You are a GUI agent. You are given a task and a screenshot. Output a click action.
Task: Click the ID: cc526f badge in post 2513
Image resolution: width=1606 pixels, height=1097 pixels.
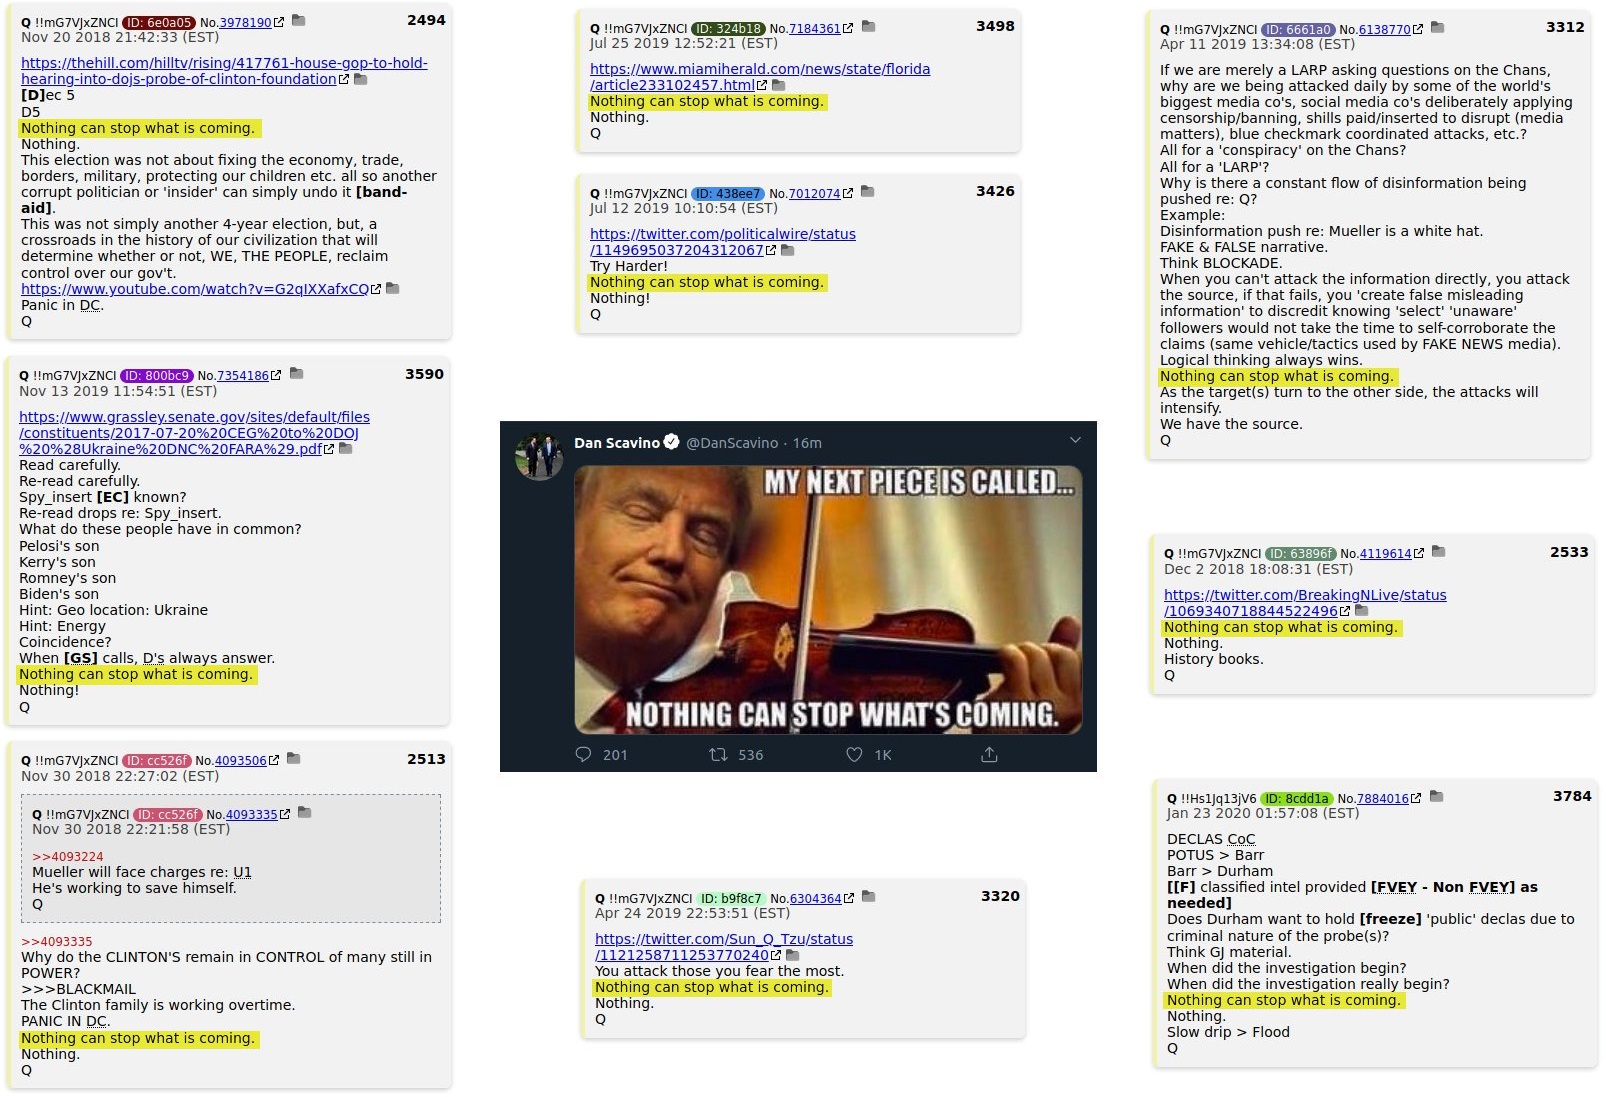click(156, 760)
